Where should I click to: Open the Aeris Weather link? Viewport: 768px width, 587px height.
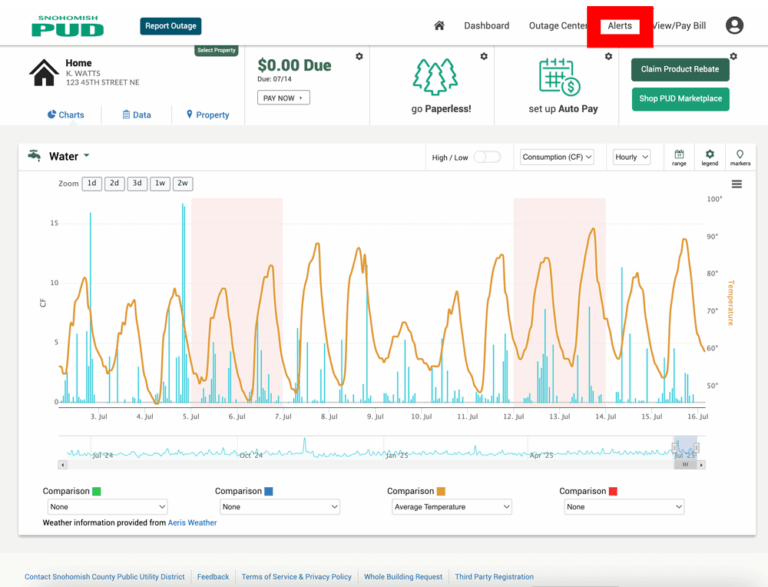click(x=192, y=523)
